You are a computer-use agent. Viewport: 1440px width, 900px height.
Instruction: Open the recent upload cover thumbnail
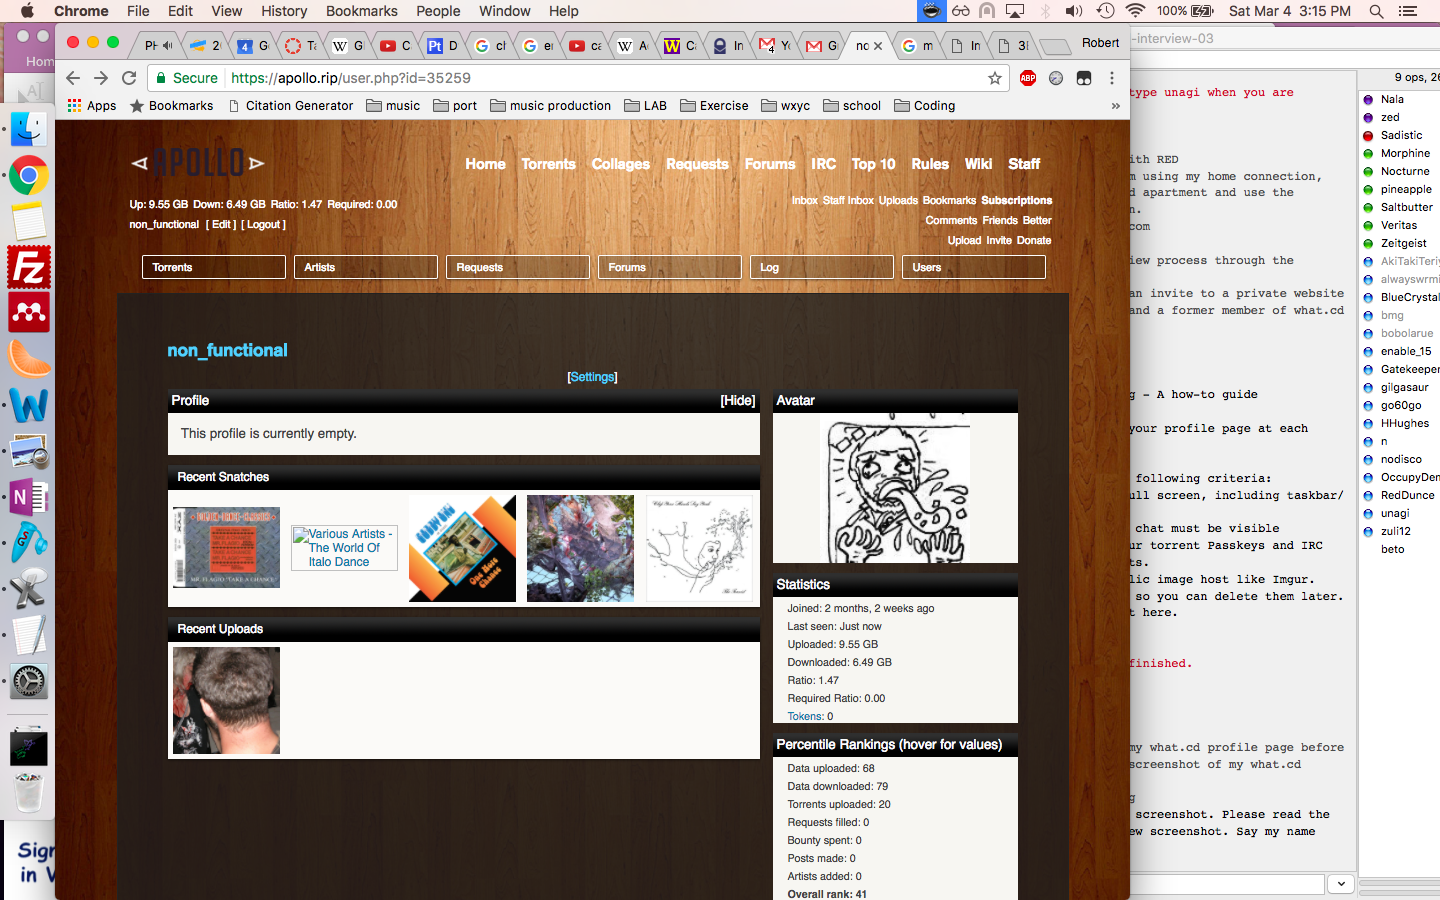pos(226,700)
